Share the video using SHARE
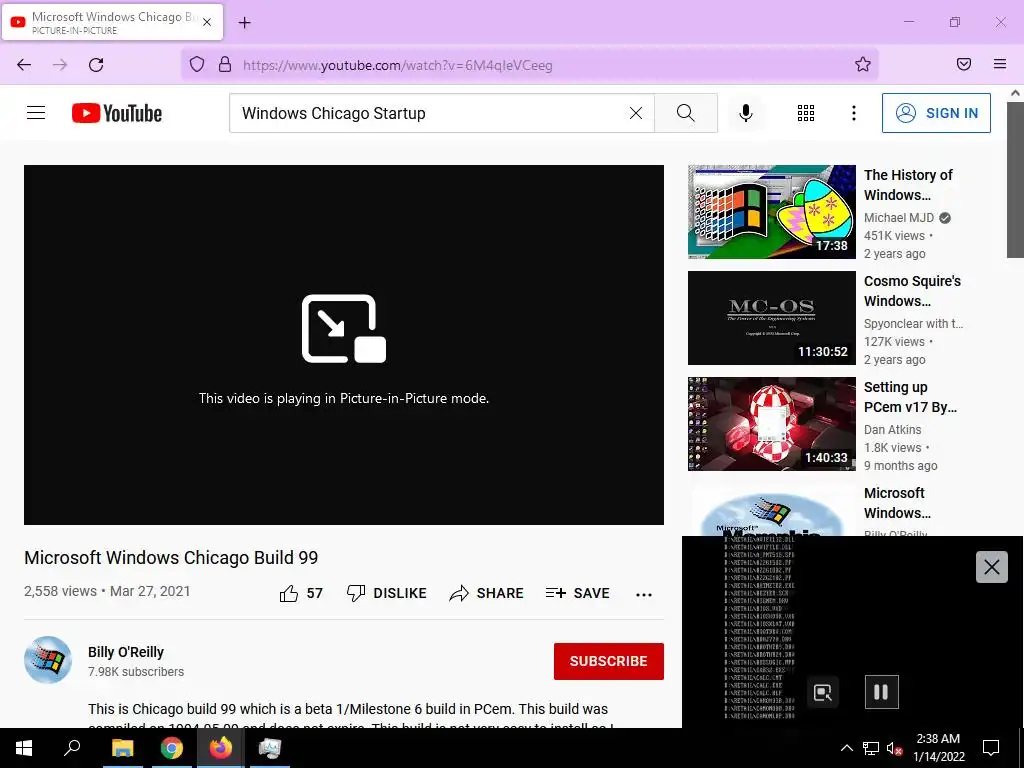The image size is (1024, 768). pyautogui.click(x=487, y=593)
